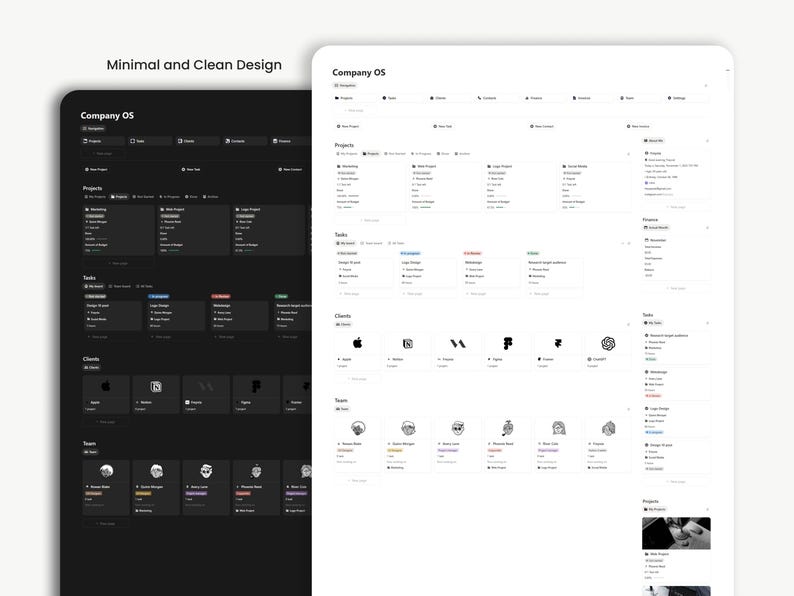The width and height of the screenshot is (794, 596).
Task: Open About Me panel options icon
Action: tap(707, 141)
